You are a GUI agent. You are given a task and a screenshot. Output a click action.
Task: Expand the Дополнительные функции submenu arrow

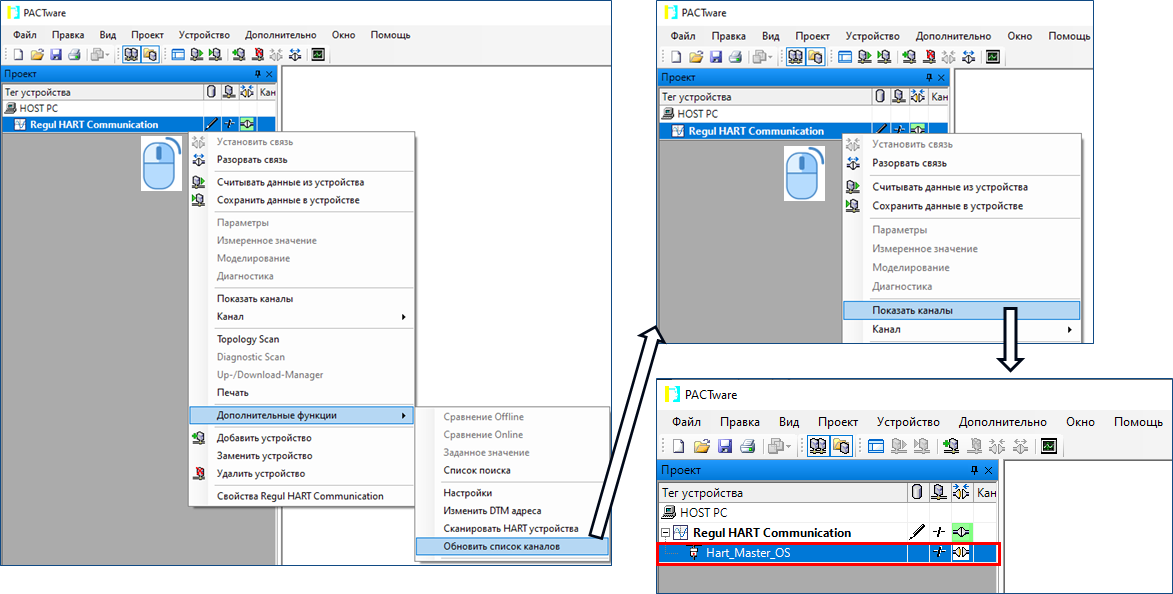pos(403,415)
